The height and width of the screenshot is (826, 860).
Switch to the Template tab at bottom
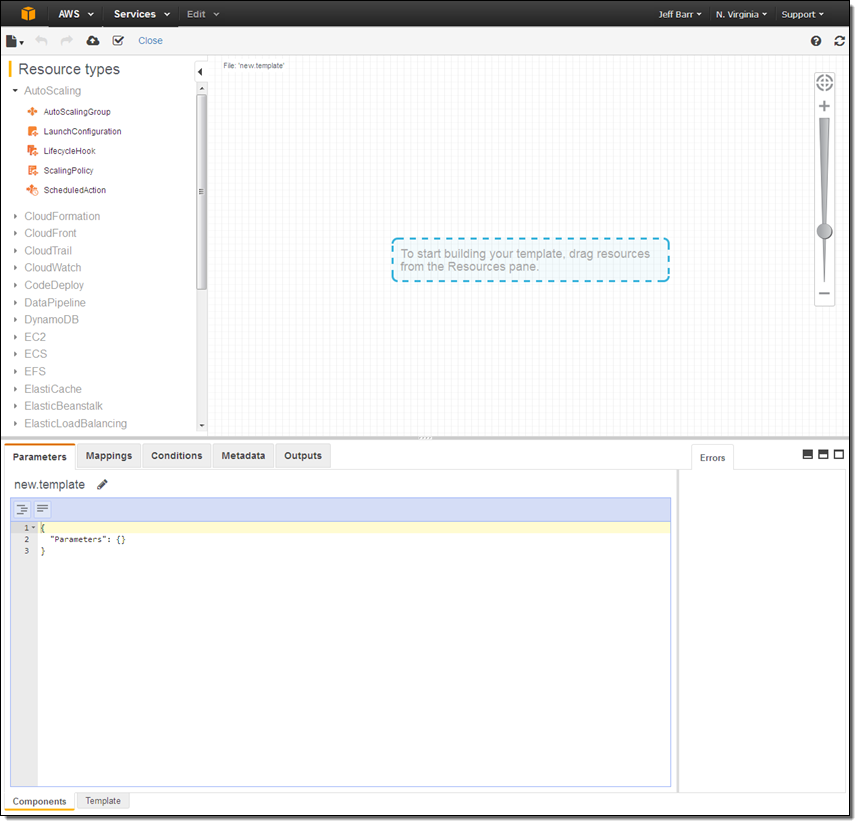pos(103,801)
